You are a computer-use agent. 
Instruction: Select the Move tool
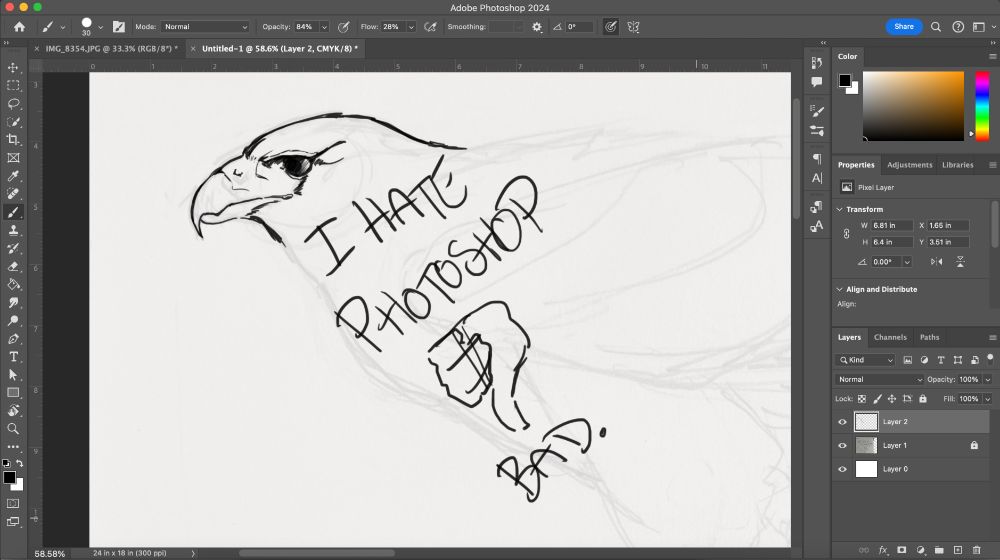point(14,68)
